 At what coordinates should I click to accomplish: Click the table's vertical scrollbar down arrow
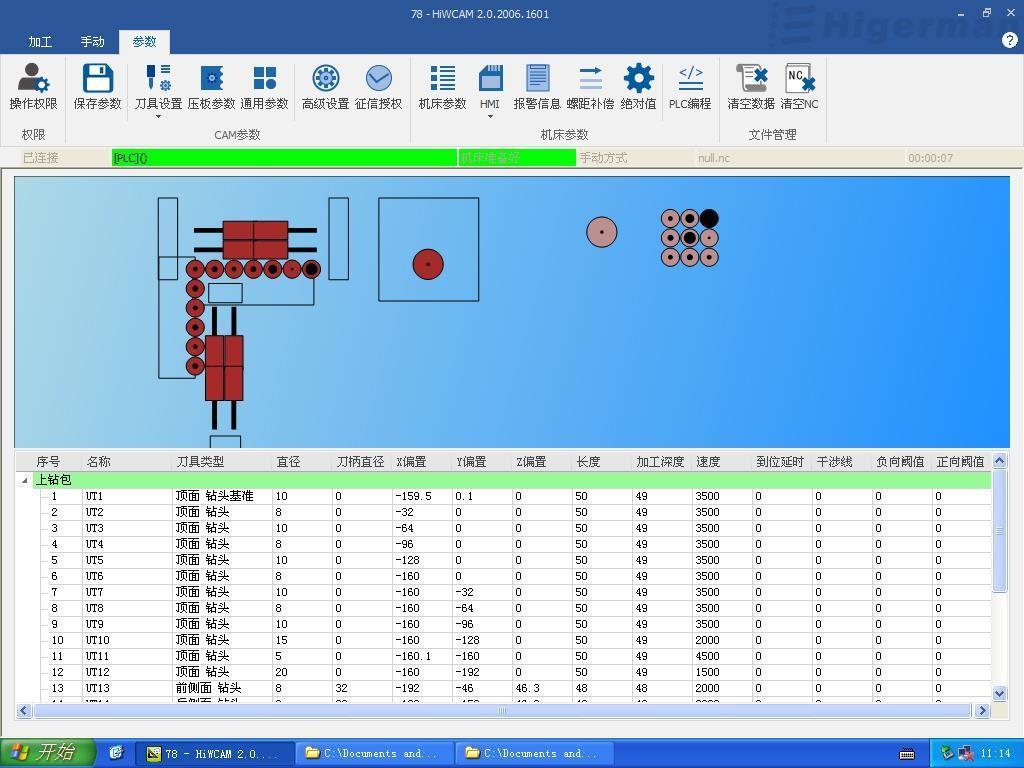coord(999,693)
